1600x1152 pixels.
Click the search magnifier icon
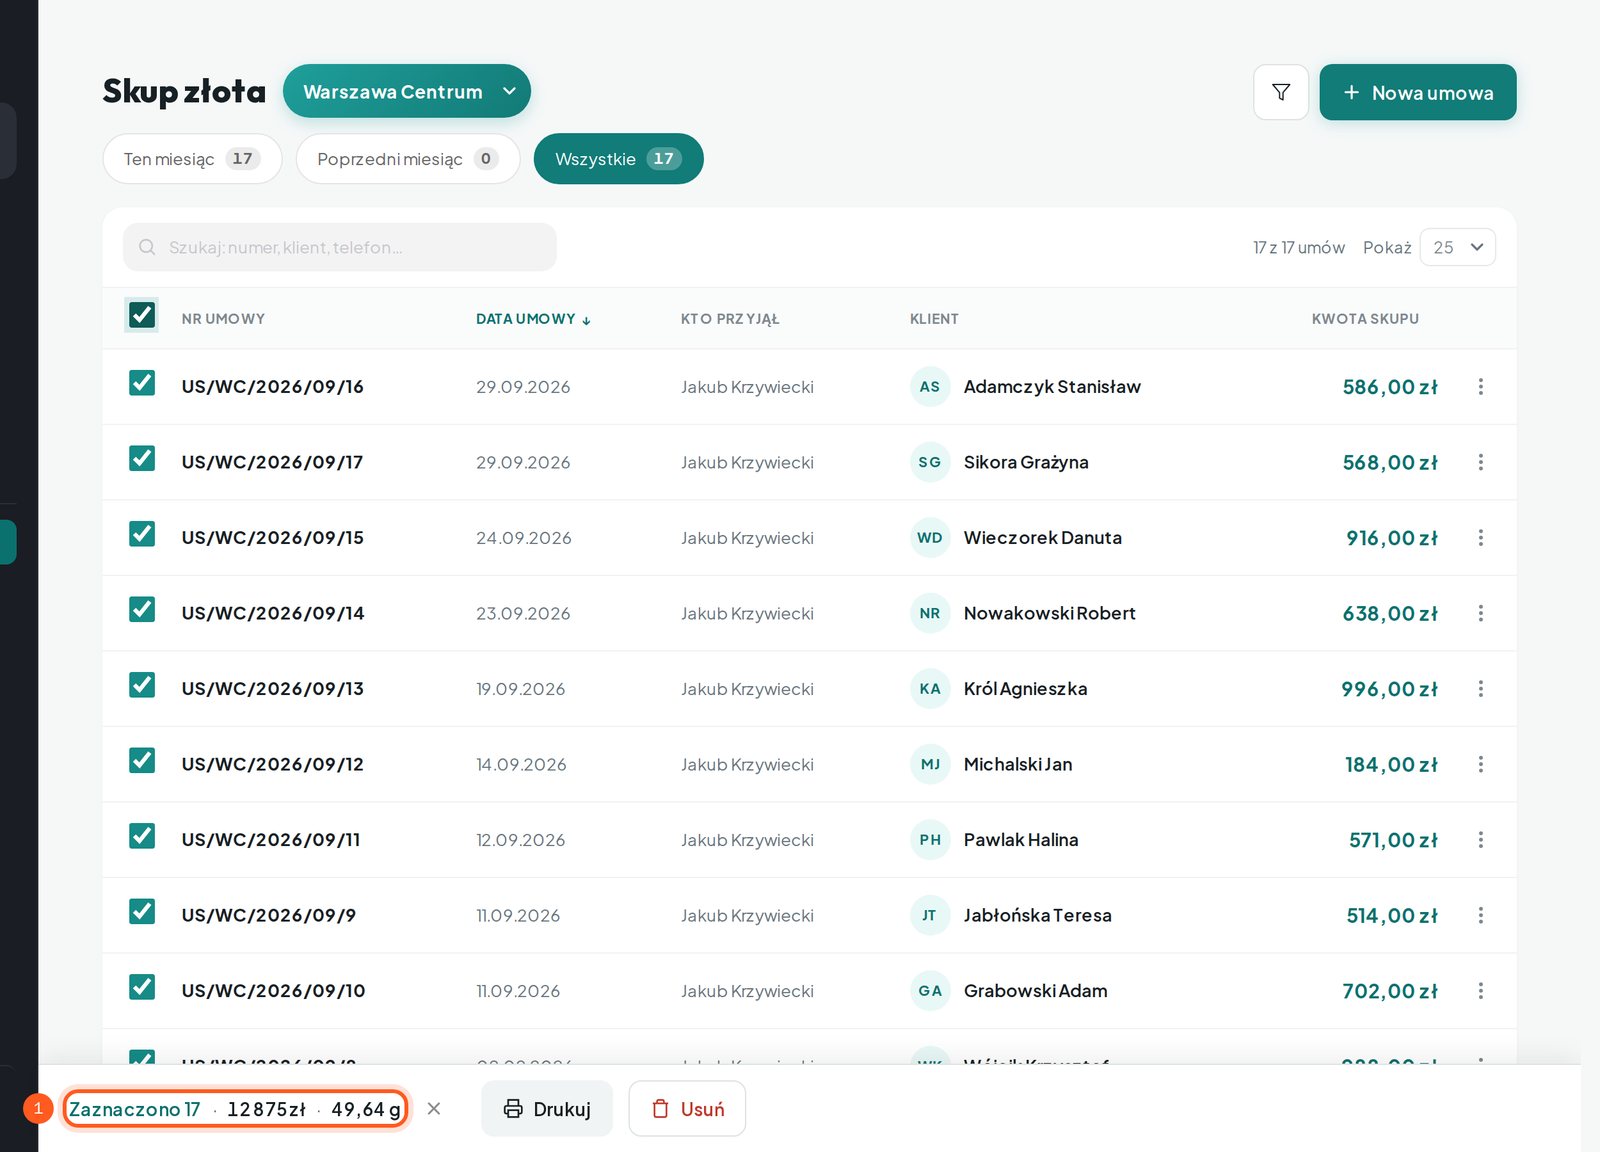pyautogui.click(x=147, y=247)
